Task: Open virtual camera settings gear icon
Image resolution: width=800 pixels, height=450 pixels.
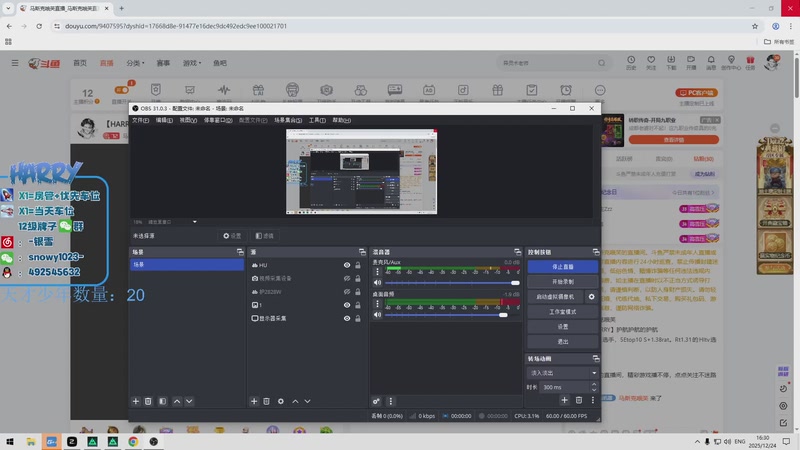Action: click(x=591, y=297)
